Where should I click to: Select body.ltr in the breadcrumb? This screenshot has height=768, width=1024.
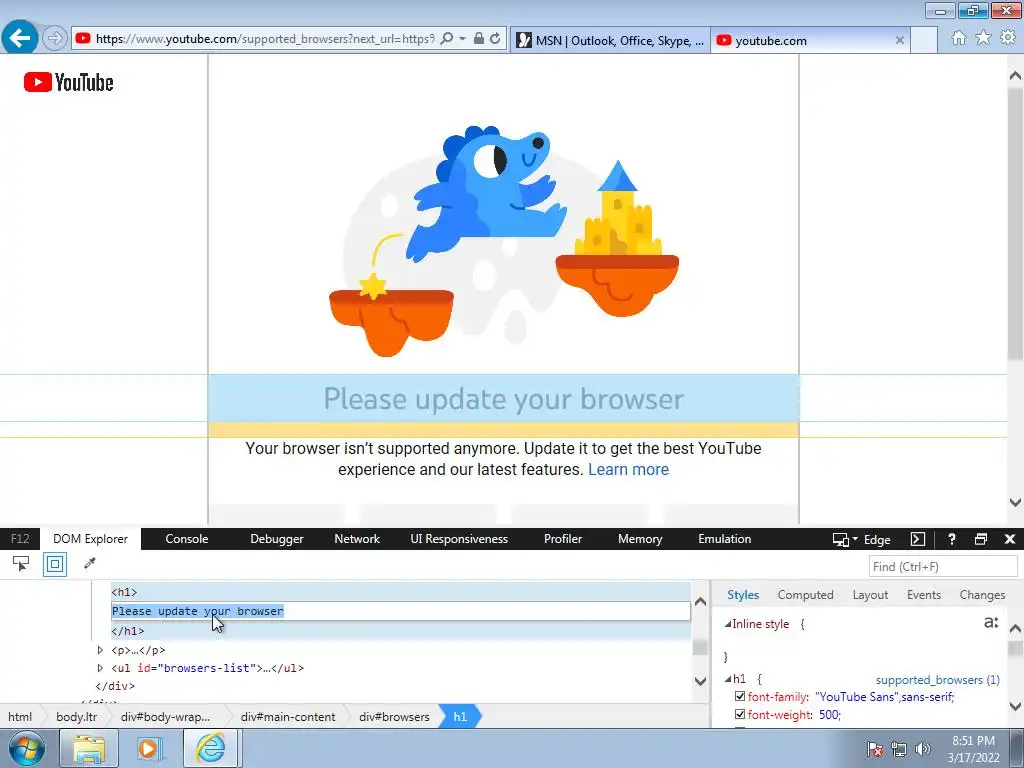coord(76,716)
